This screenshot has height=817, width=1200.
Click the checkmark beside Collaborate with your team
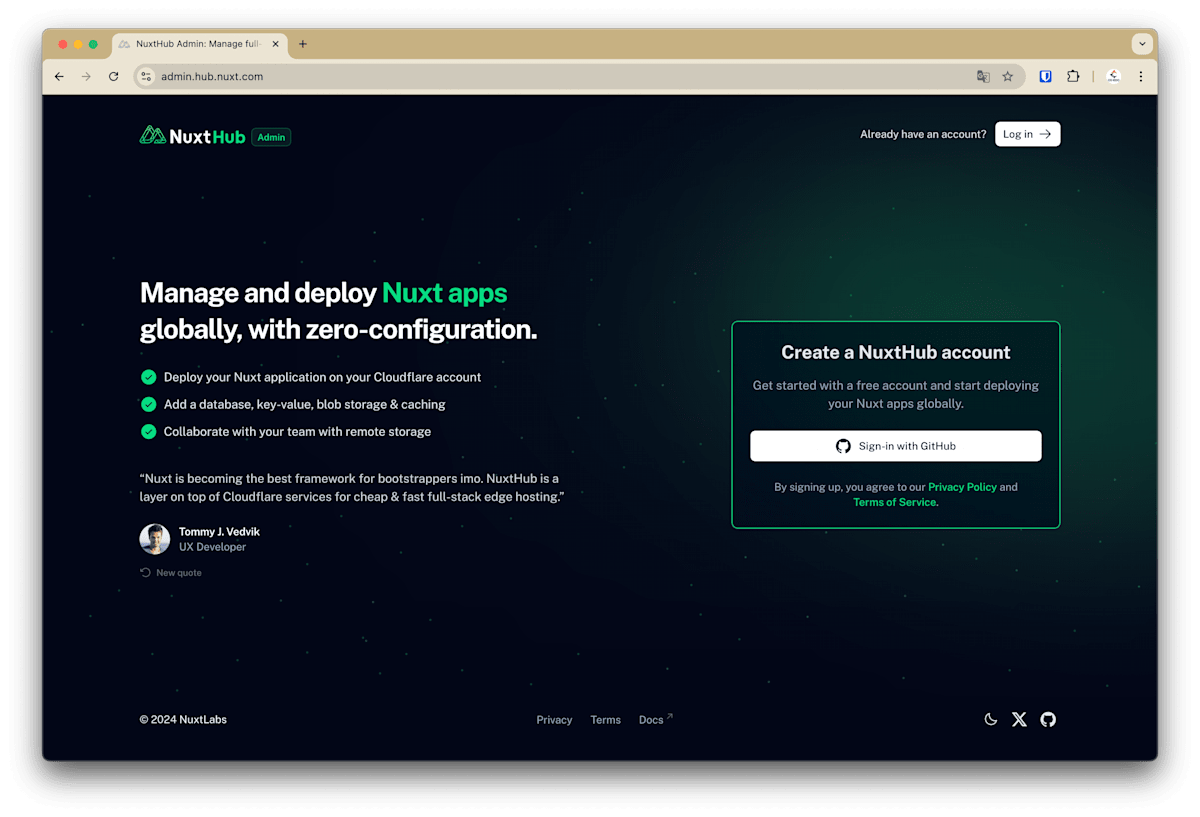[148, 431]
